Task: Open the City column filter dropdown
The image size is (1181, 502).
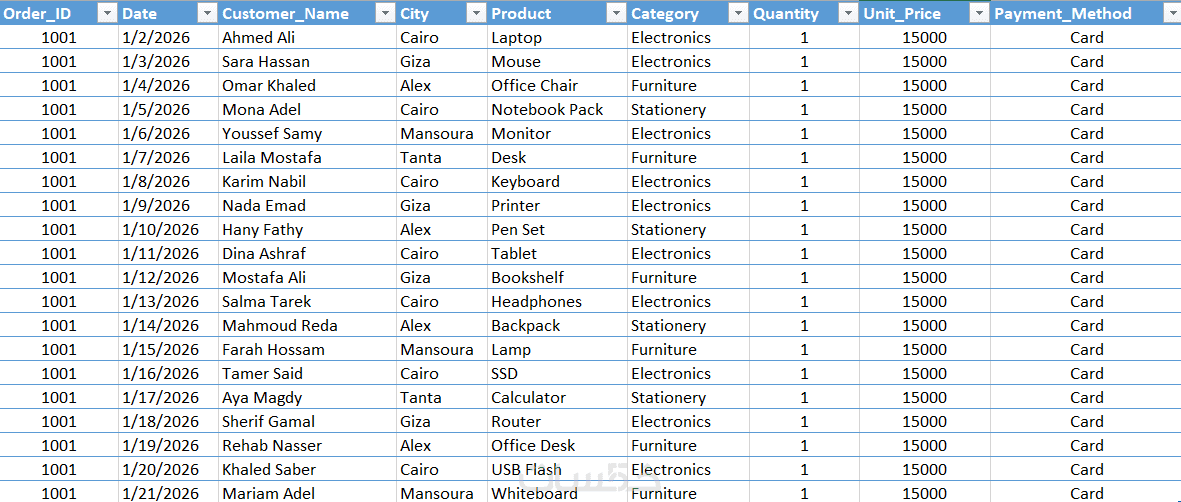Action: (x=476, y=13)
